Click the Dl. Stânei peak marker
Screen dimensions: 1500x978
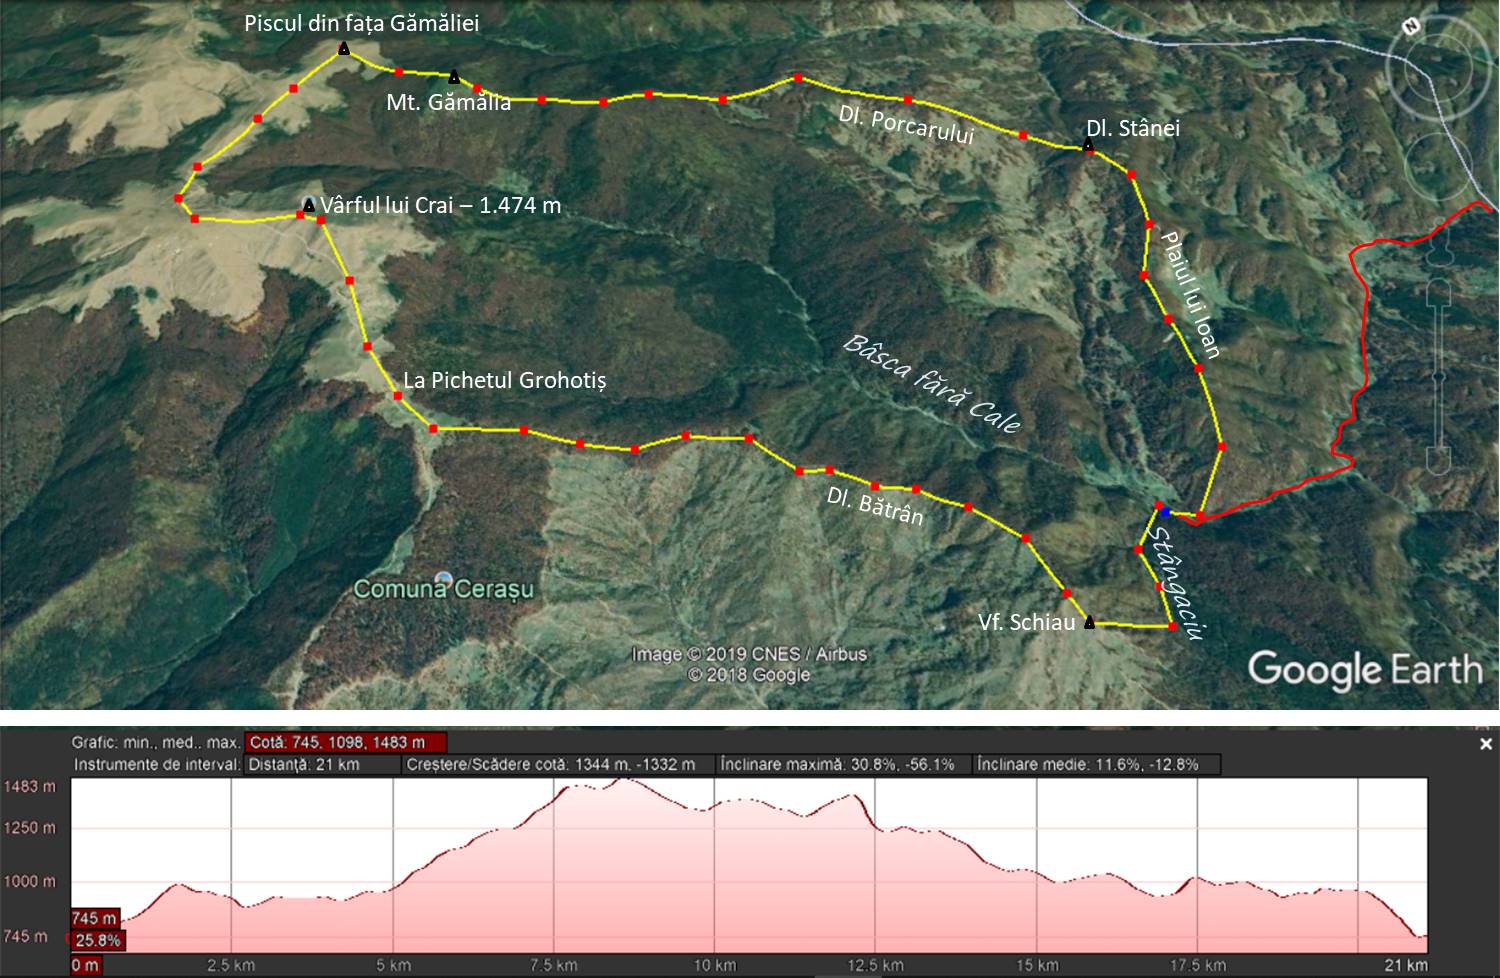click(1088, 146)
